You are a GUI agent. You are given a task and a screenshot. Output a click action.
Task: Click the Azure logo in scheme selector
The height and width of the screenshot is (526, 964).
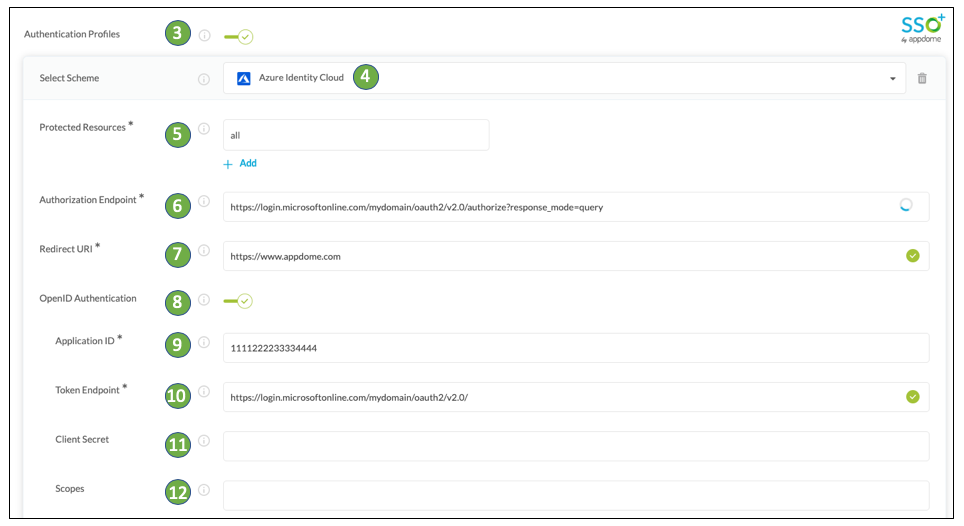[x=243, y=78]
